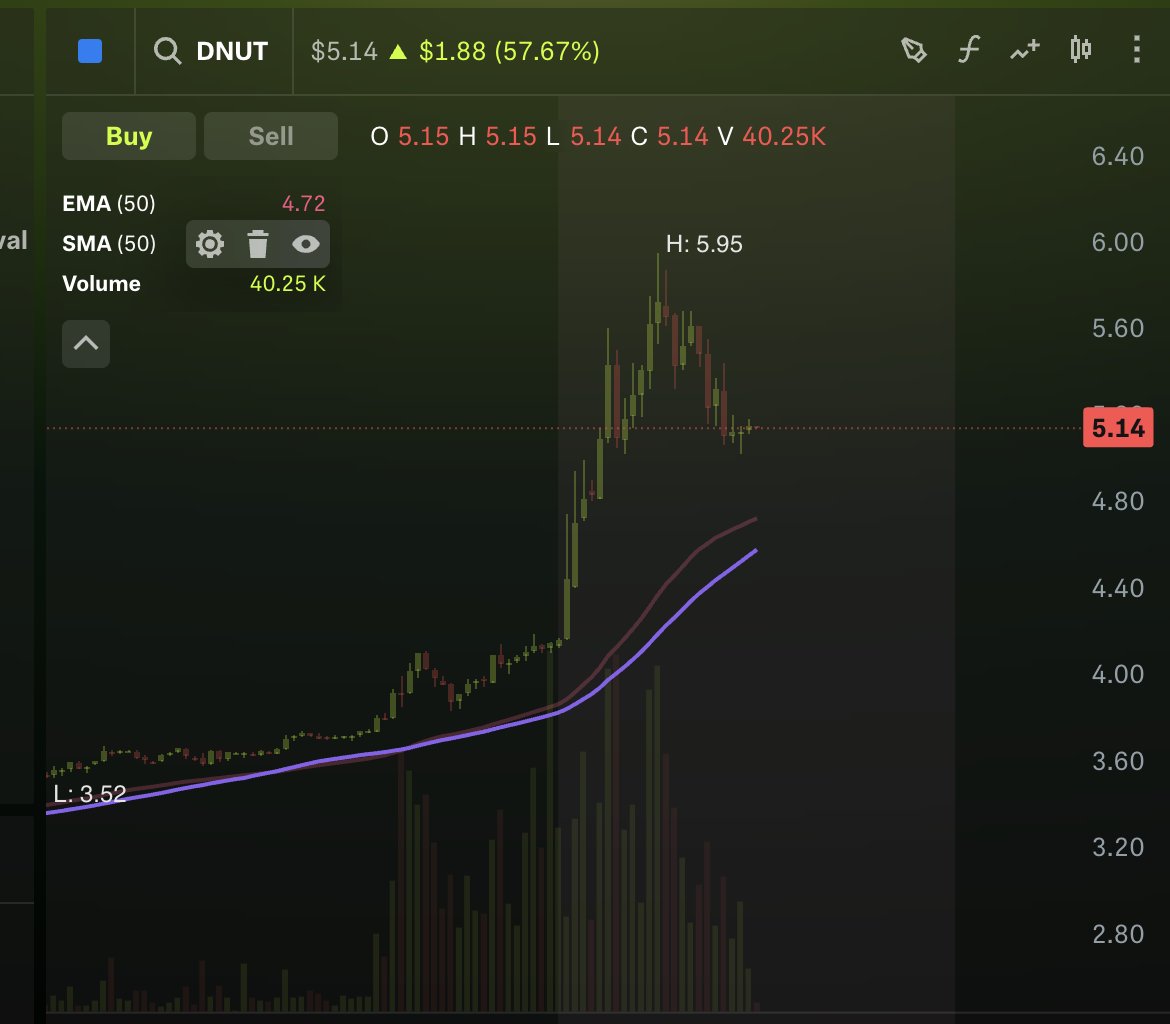The height and width of the screenshot is (1024, 1170).
Task: Click the 5.60 price axis label
Action: pos(1118,328)
